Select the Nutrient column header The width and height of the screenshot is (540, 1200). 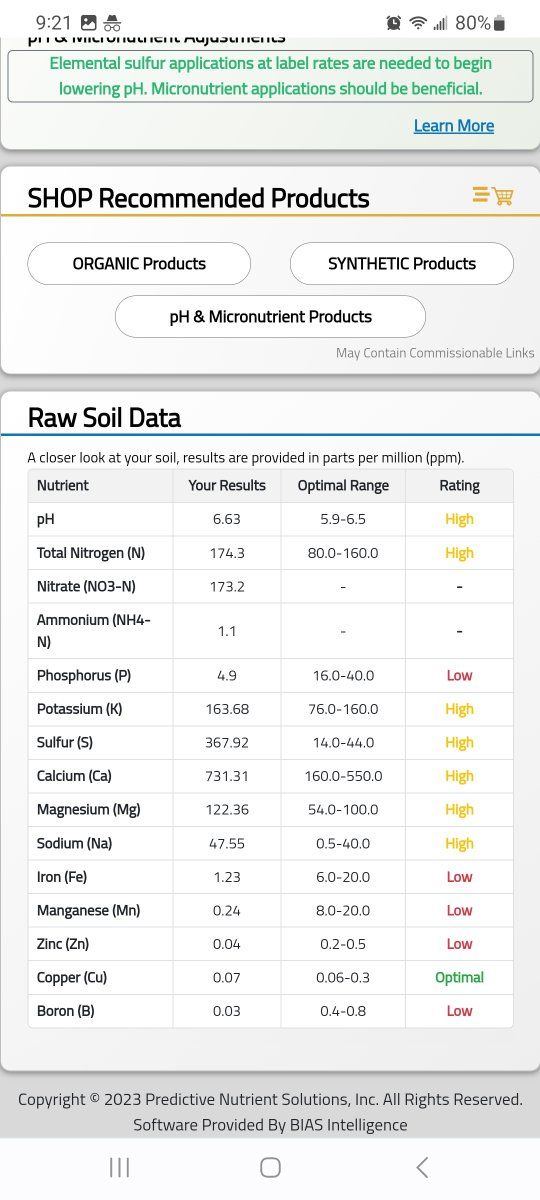click(x=63, y=485)
